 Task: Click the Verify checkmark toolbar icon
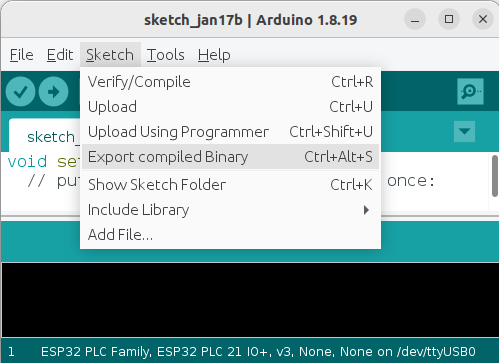pyautogui.click(x=20, y=91)
